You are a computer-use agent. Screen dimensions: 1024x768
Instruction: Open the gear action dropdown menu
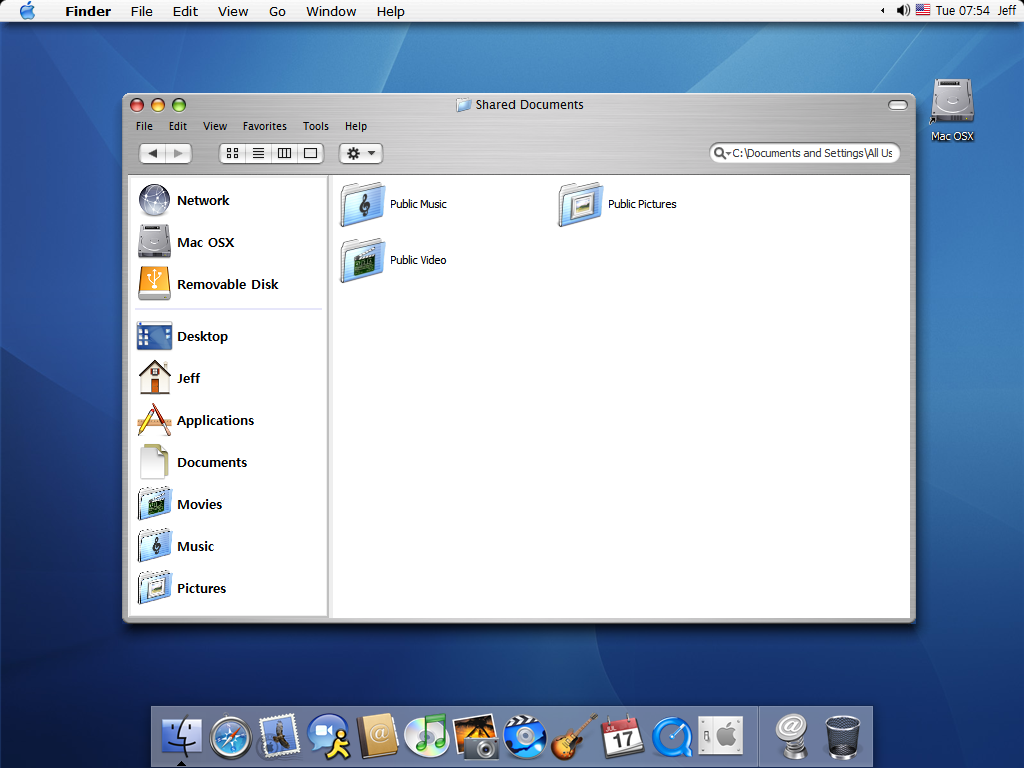tap(360, 153)
